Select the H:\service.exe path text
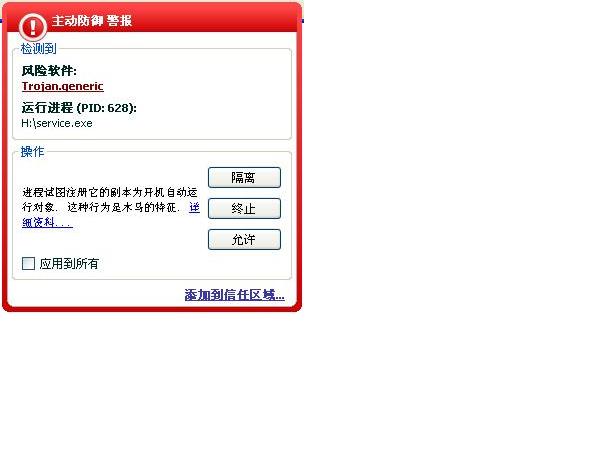This screenshot has width=604, height=455. coord(57,123)
